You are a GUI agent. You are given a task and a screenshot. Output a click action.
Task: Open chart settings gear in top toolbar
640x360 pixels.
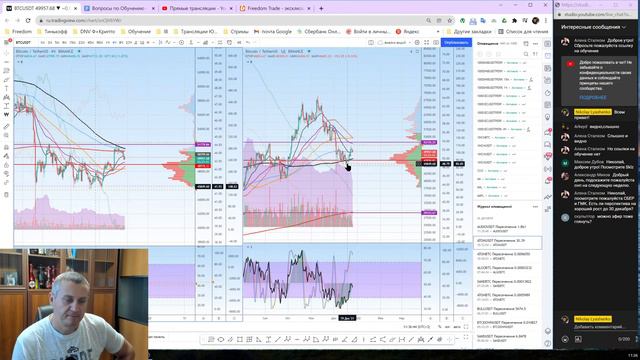click(417, 42)
